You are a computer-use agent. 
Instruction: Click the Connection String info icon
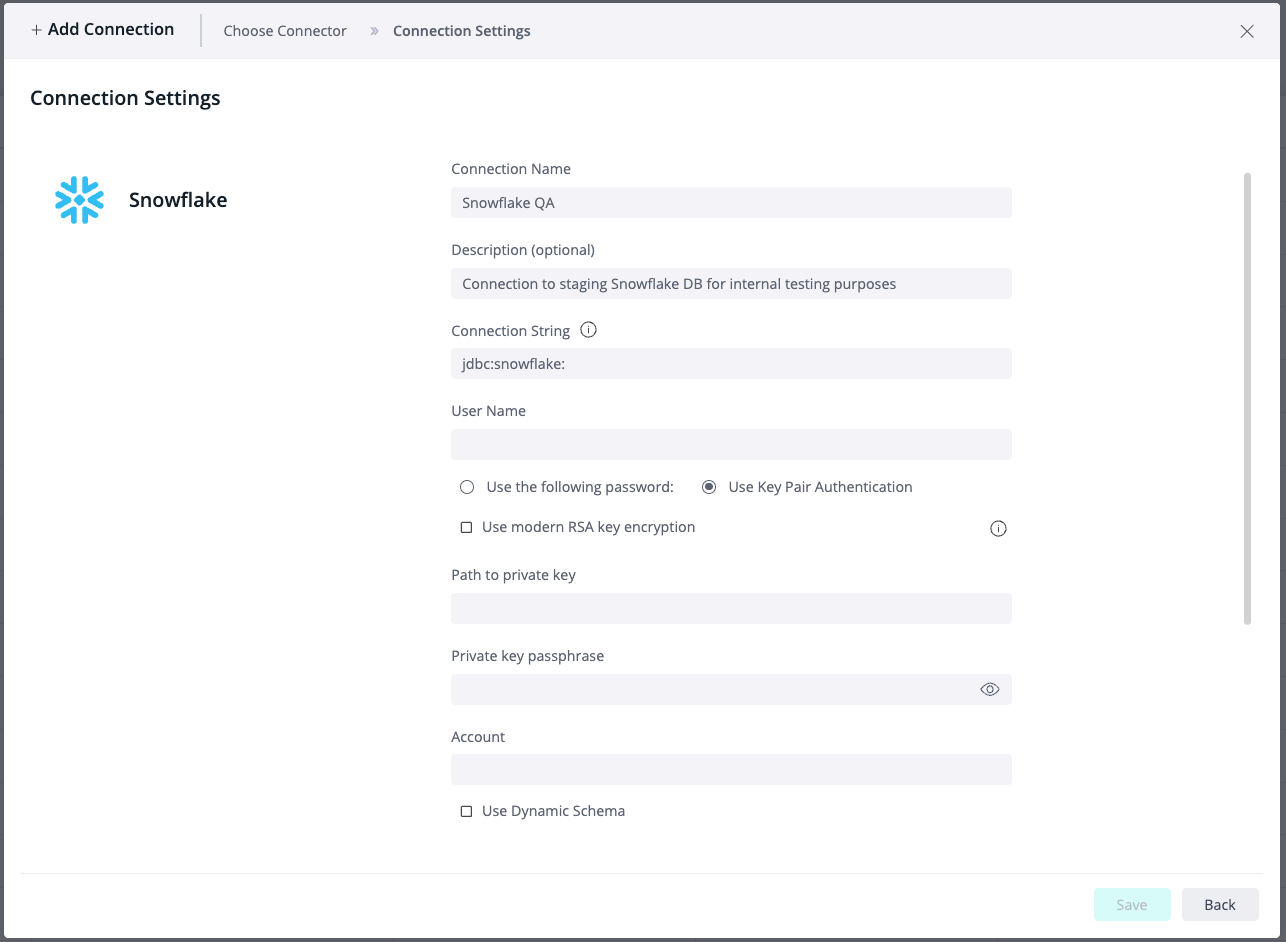pos(589,330)
